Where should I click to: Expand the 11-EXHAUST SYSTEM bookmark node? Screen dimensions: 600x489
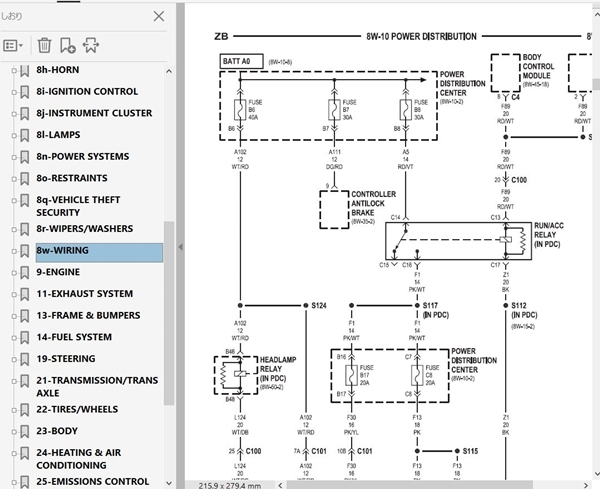[x=12, y=294]
